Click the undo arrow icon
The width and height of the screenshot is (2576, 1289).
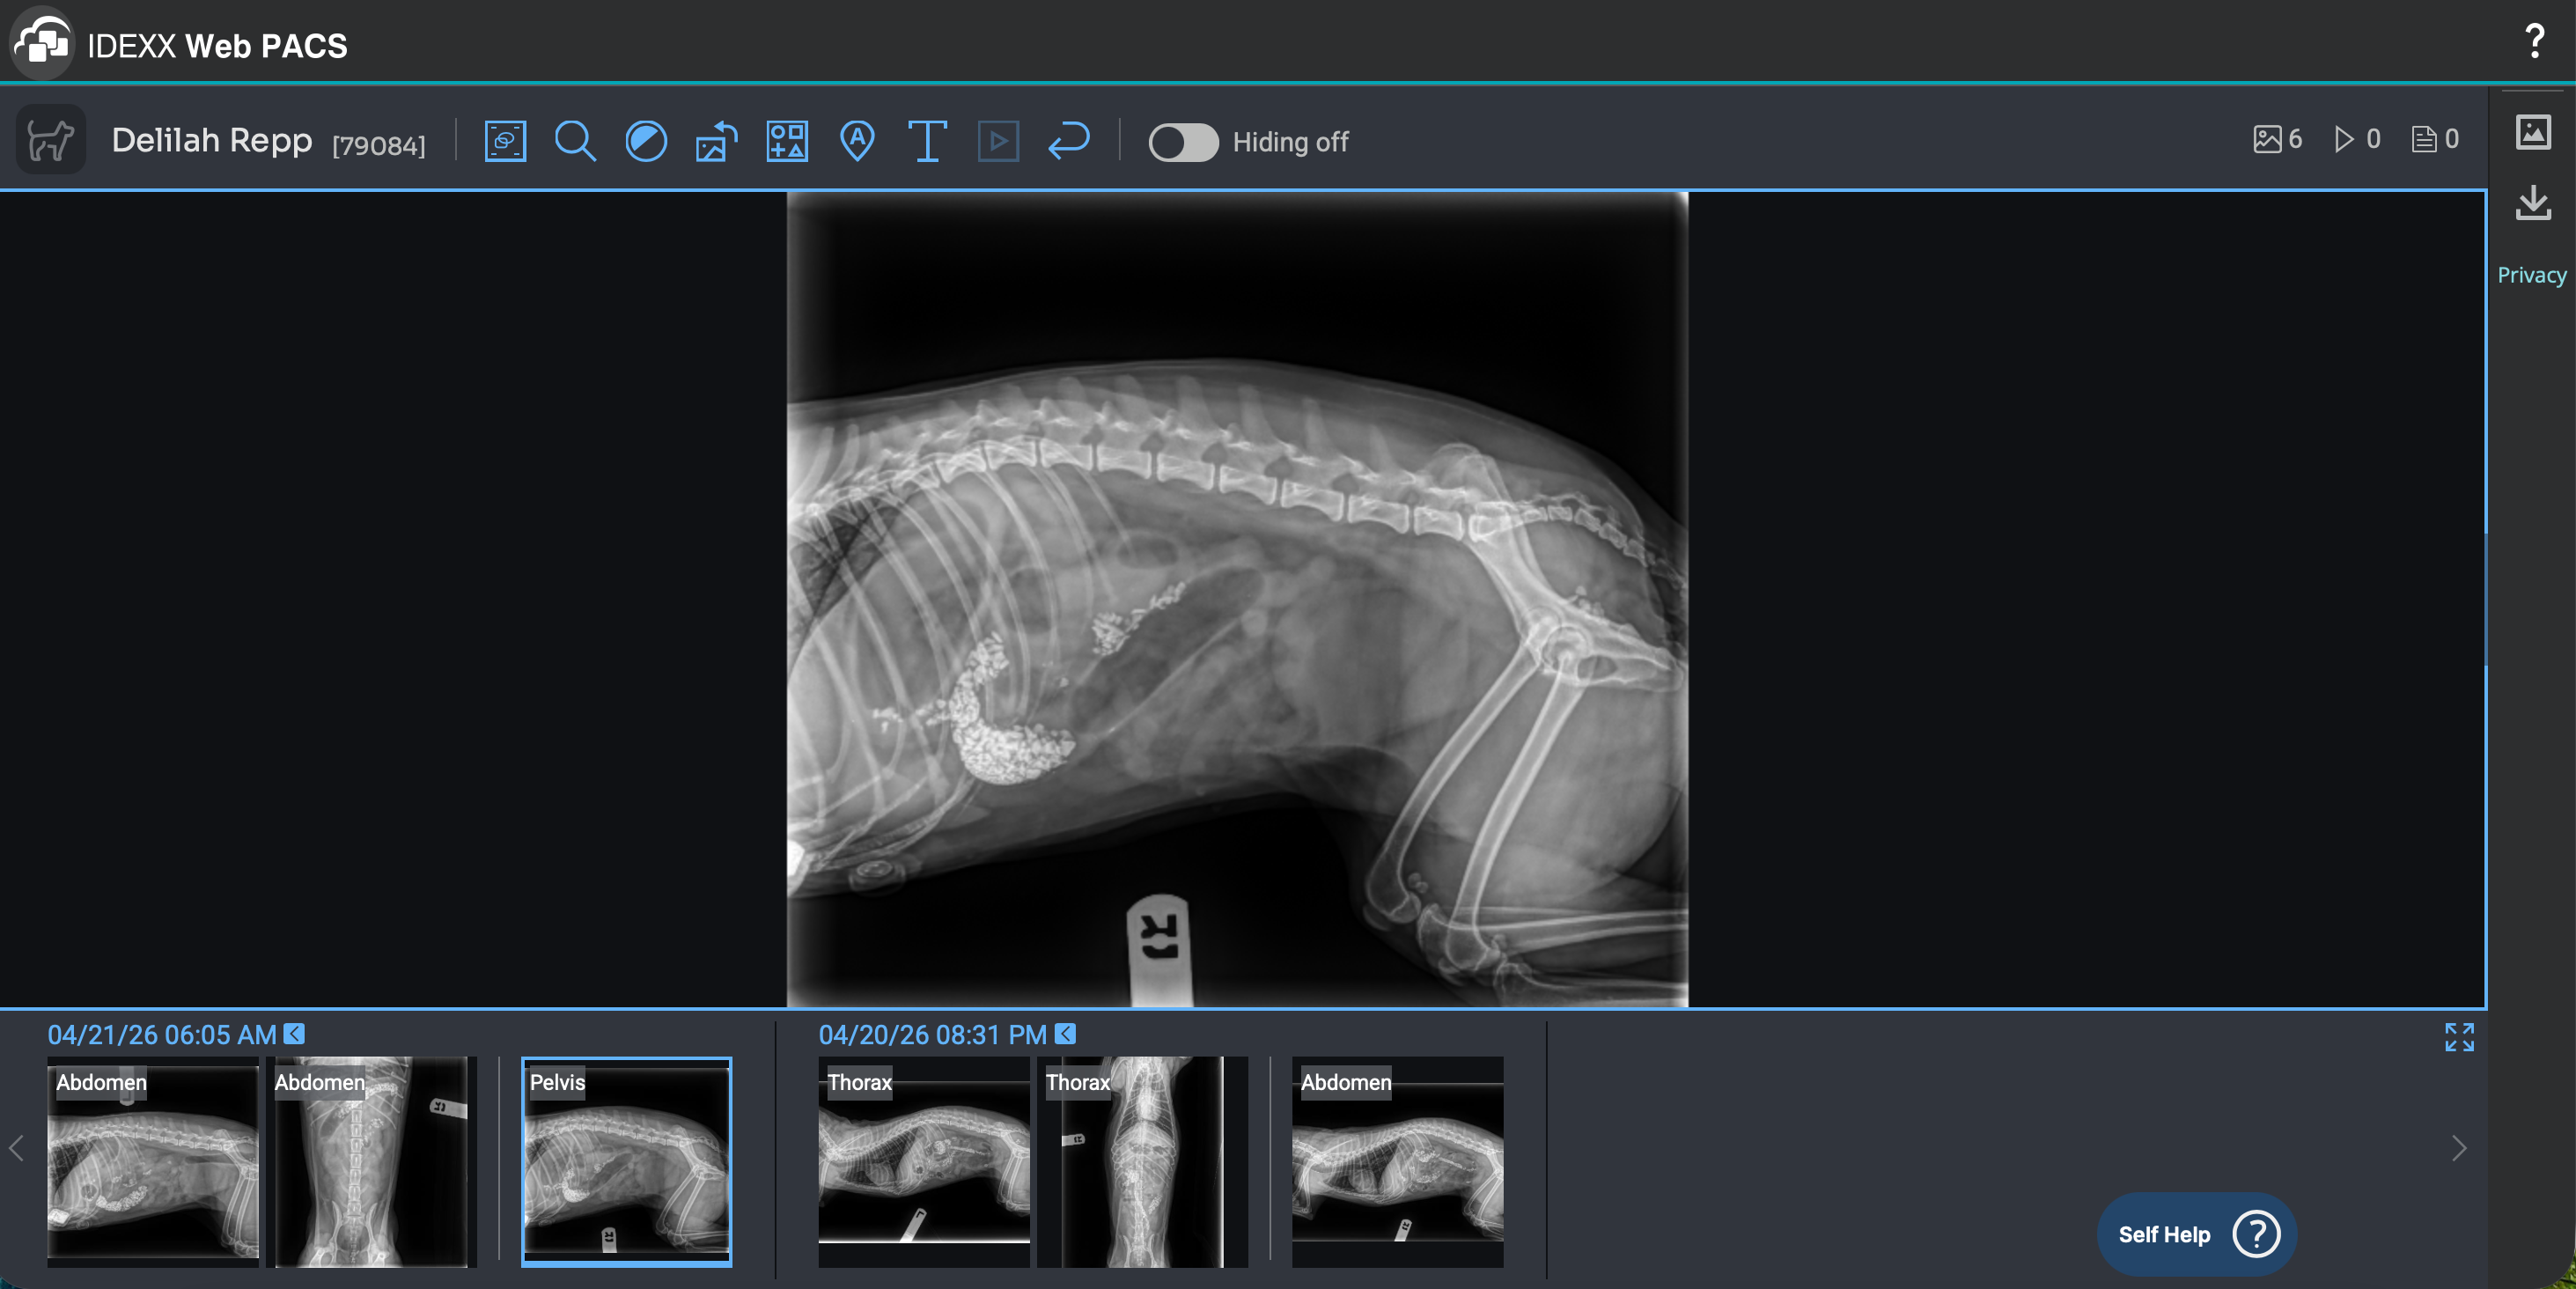(1068, 141)
